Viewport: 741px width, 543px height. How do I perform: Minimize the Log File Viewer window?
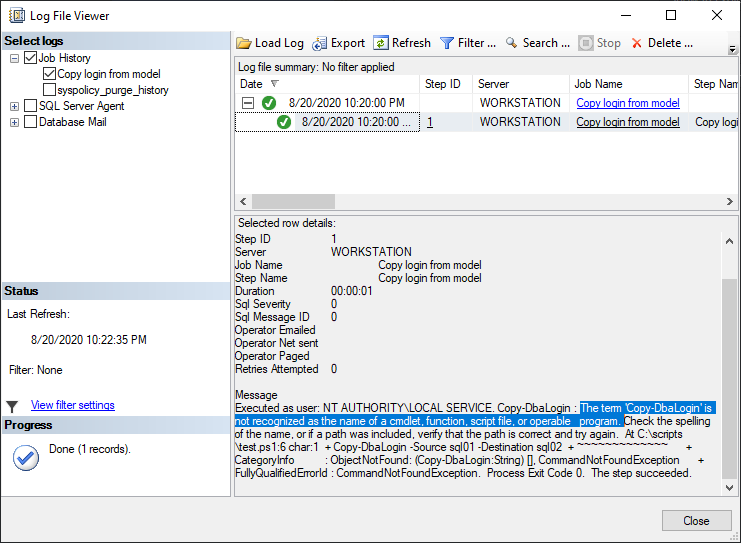click(x=626, y=15)
